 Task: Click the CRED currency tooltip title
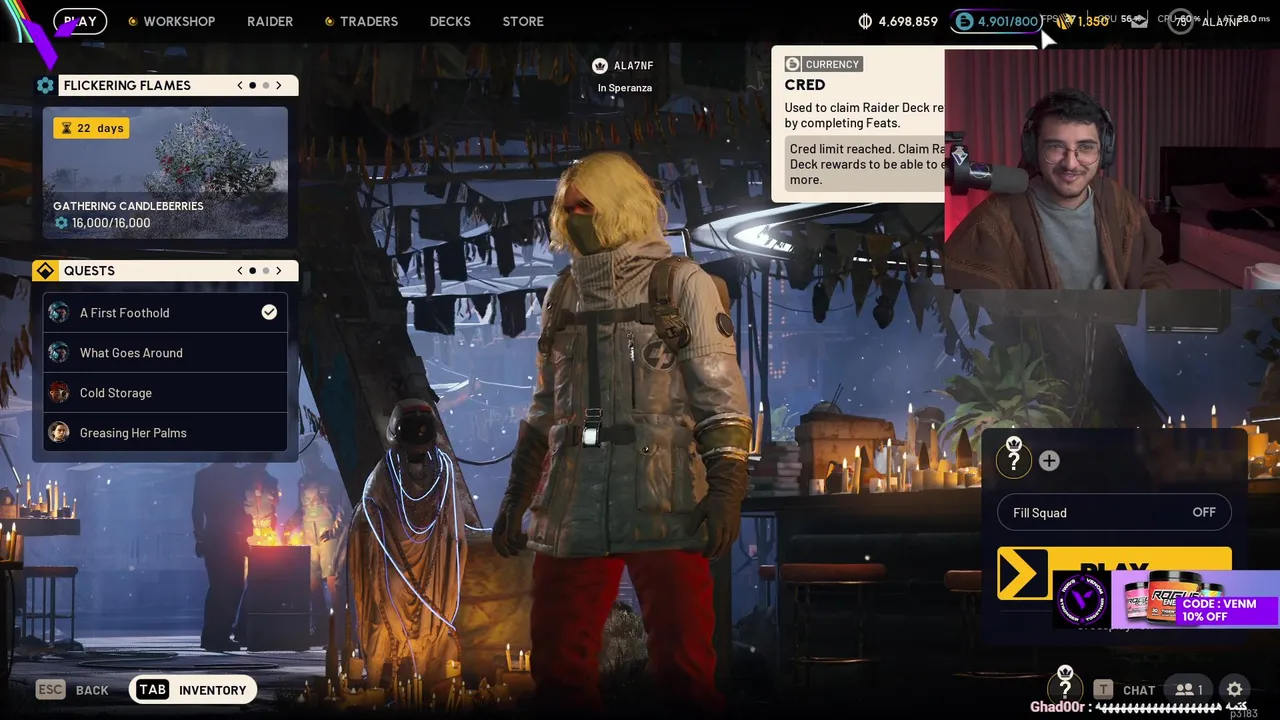coord(805,85)
